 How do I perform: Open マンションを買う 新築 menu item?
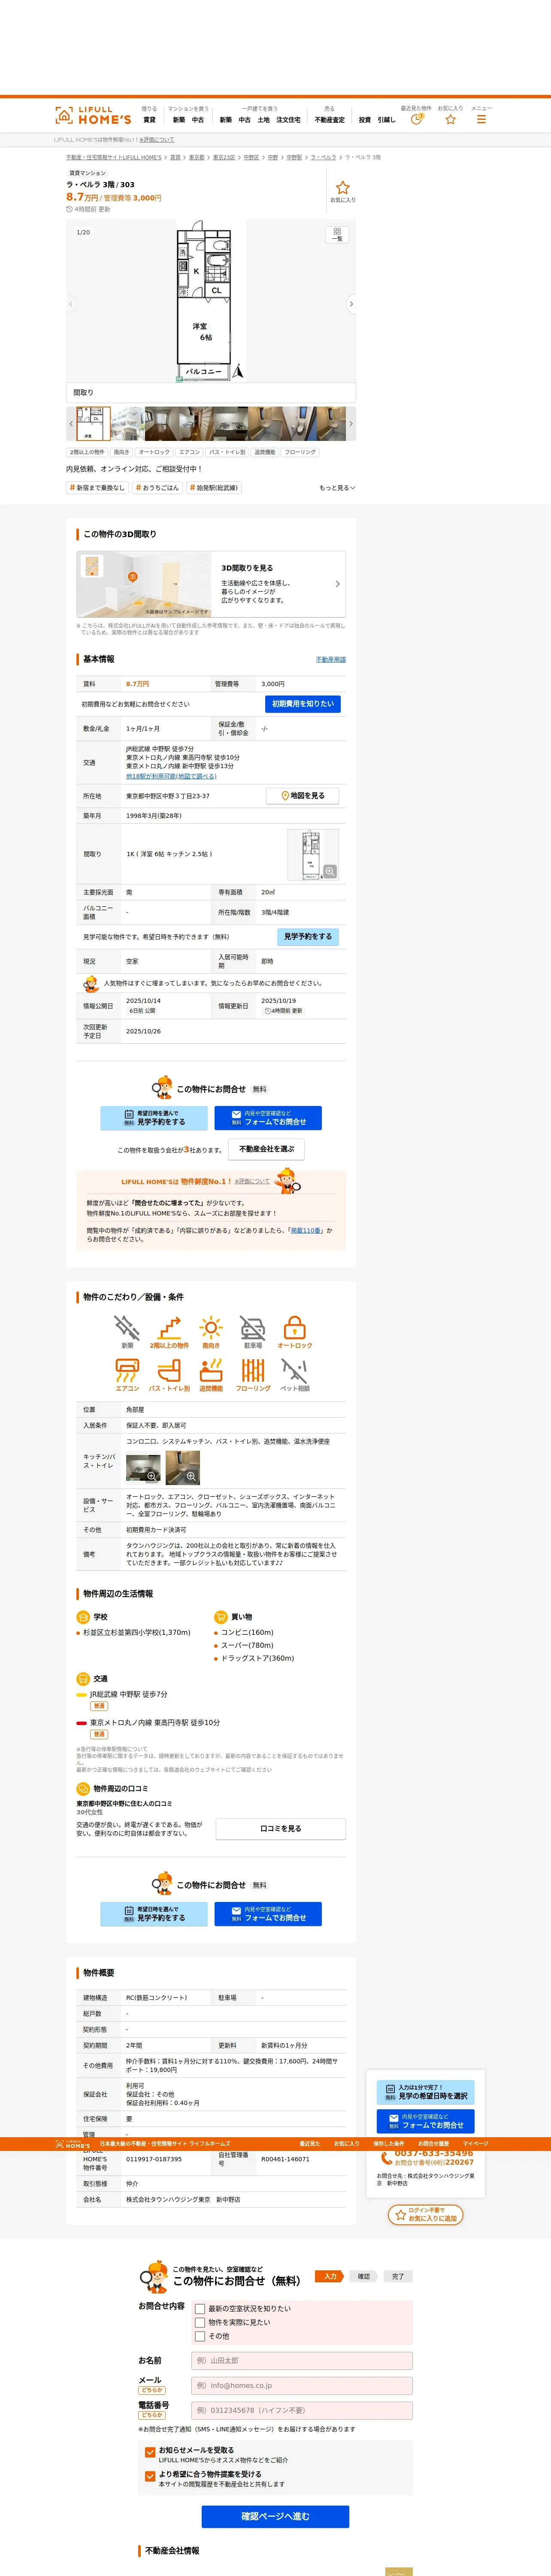click(x=179, y=120)
